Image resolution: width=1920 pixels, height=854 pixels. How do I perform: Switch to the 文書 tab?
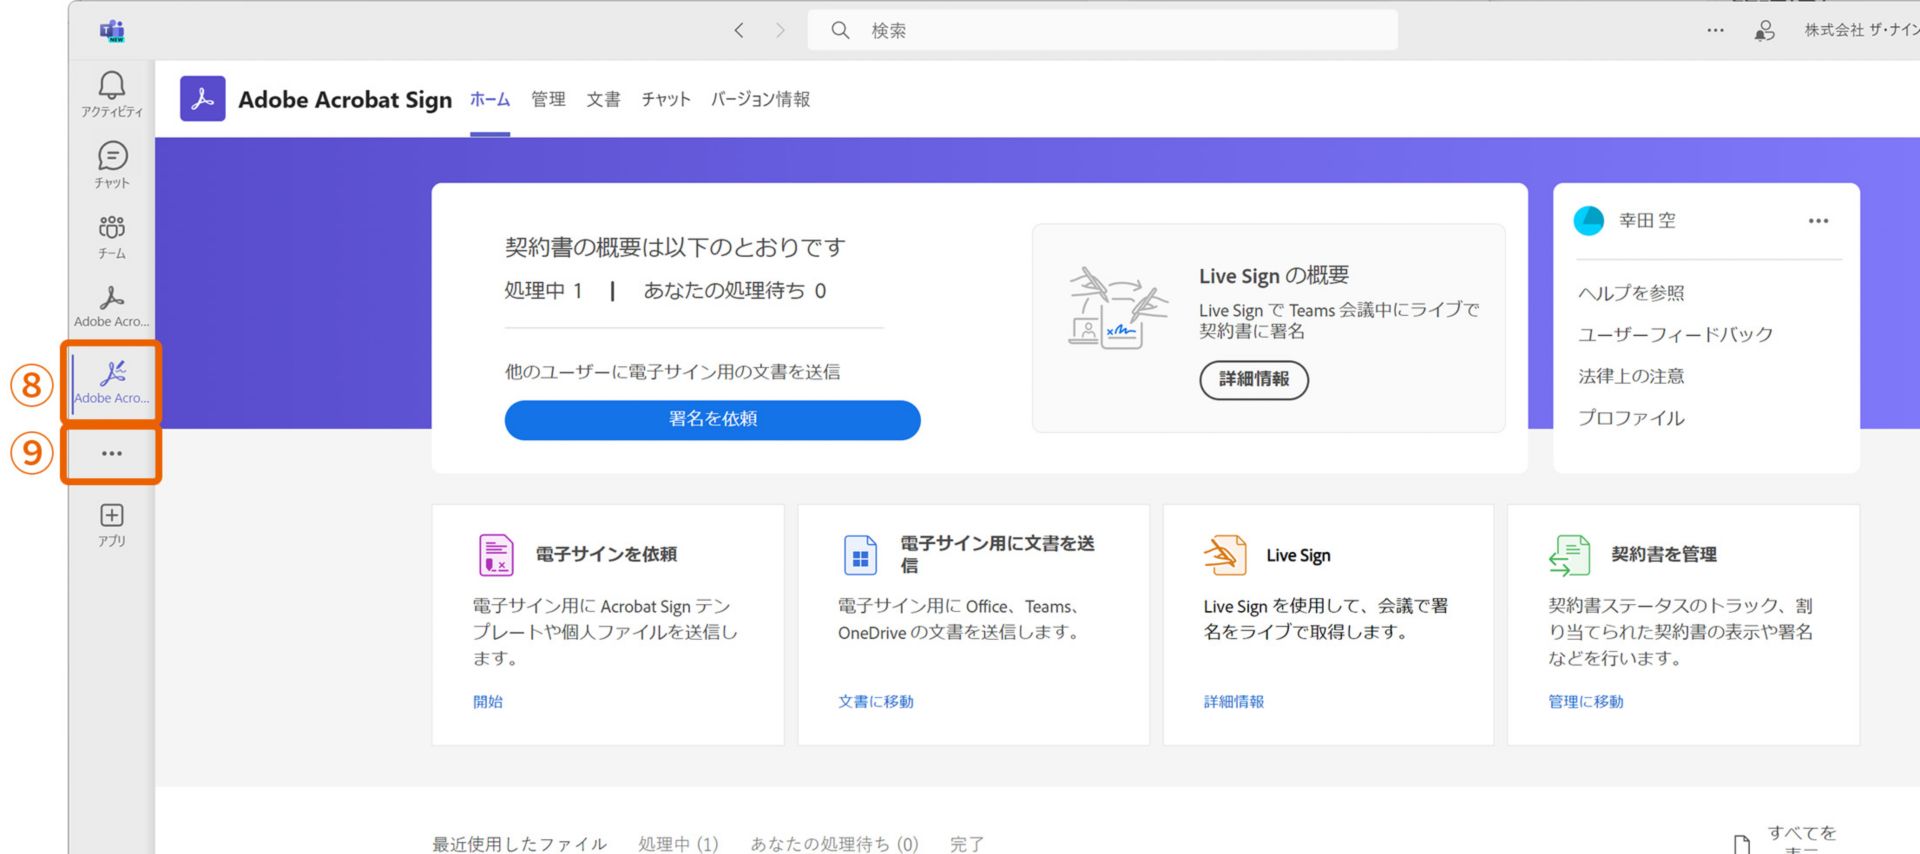click(603, 100)
